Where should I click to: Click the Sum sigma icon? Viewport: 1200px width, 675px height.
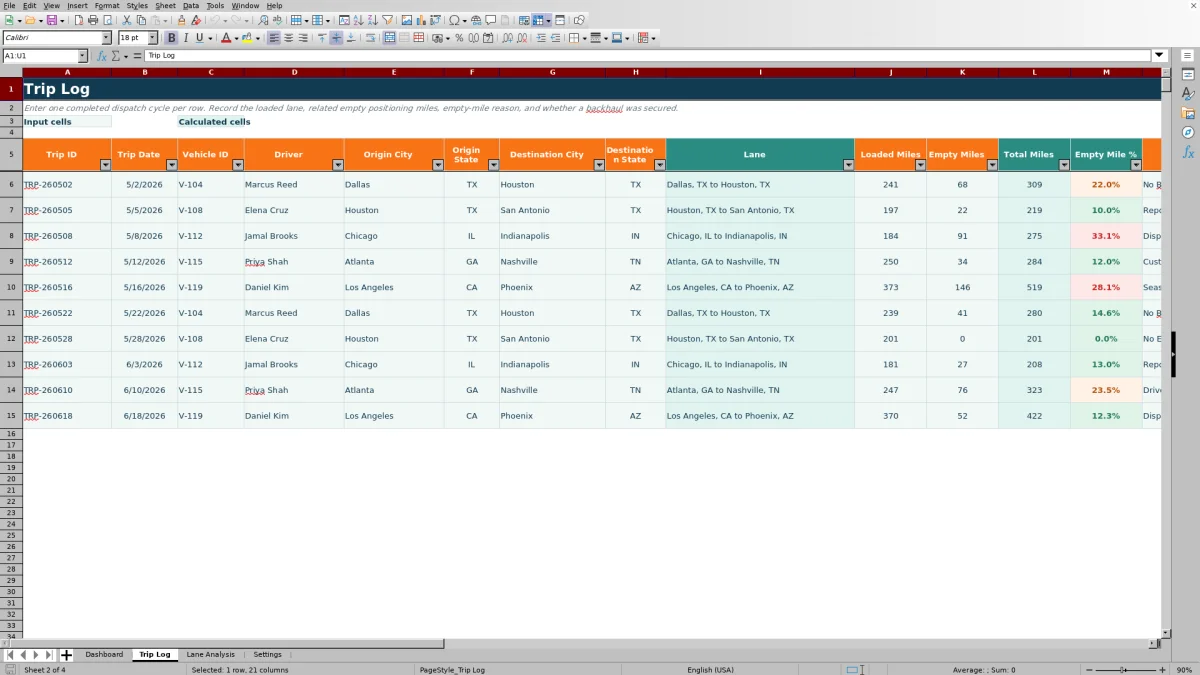click(x=116, y=56)
